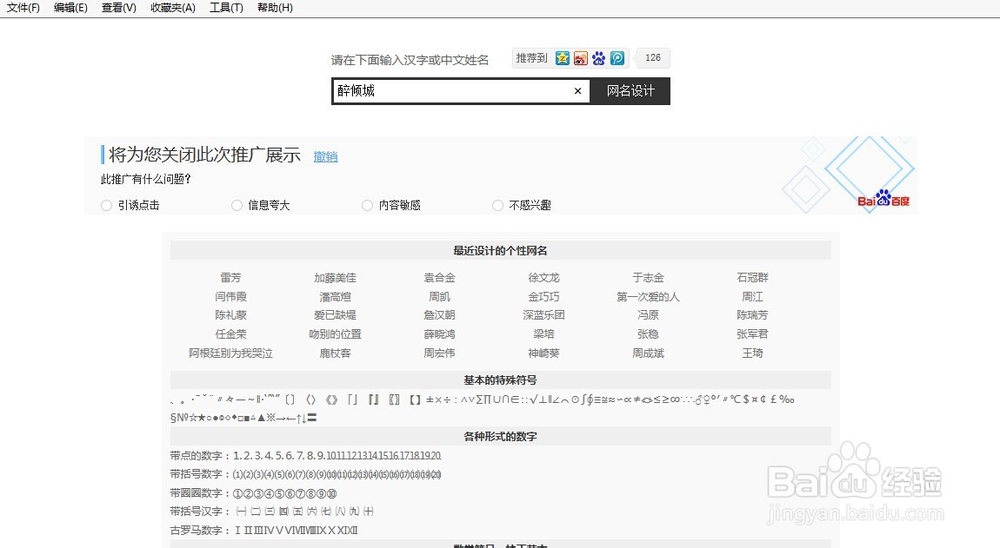Viewport: 1000px width, 548px height.
Task: Click the 基本的特殊符号 section header
Action: pos(501,380)
